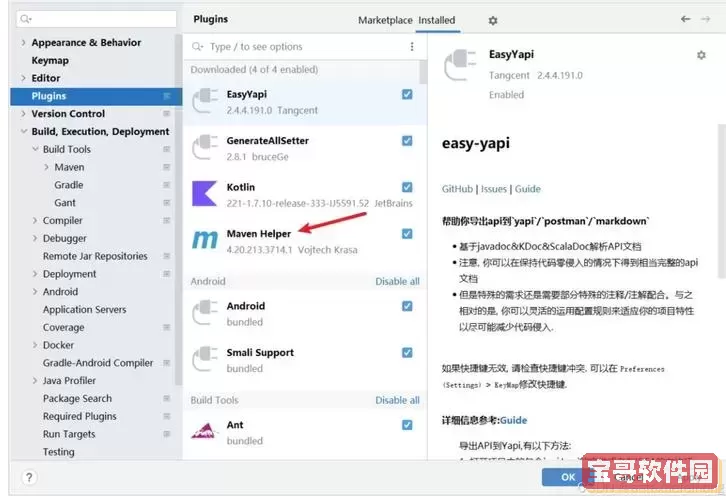Select the Testing settings entry
This screenshot has width=726, height=500.
[58, 452]
